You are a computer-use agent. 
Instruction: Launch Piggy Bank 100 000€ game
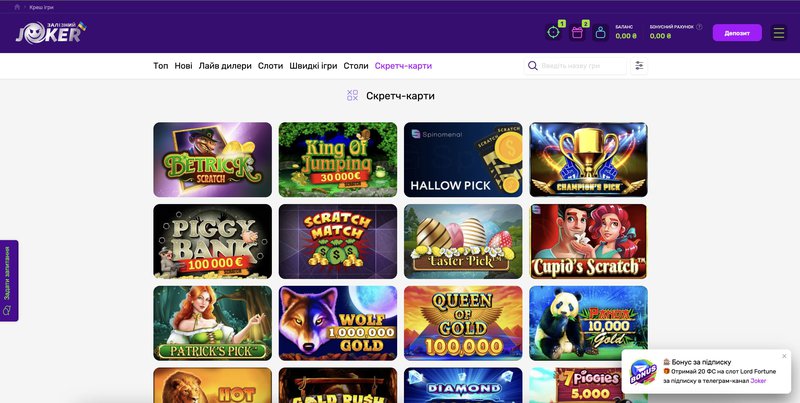(212, 241)
